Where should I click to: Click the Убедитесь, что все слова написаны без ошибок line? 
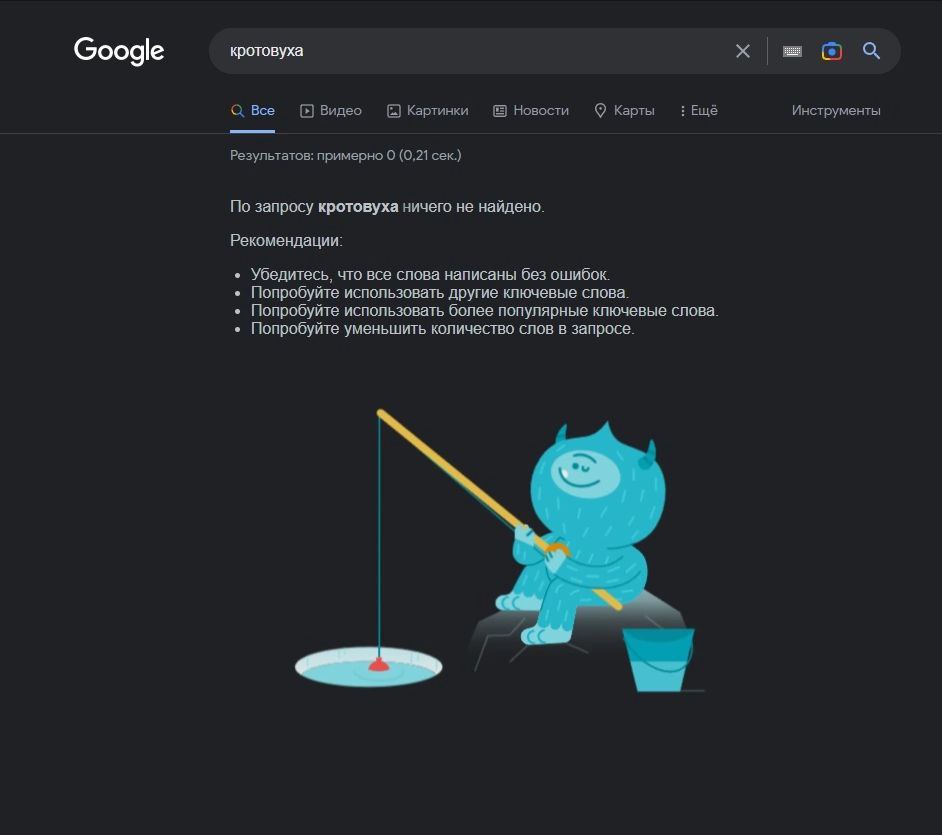(430, 275)
